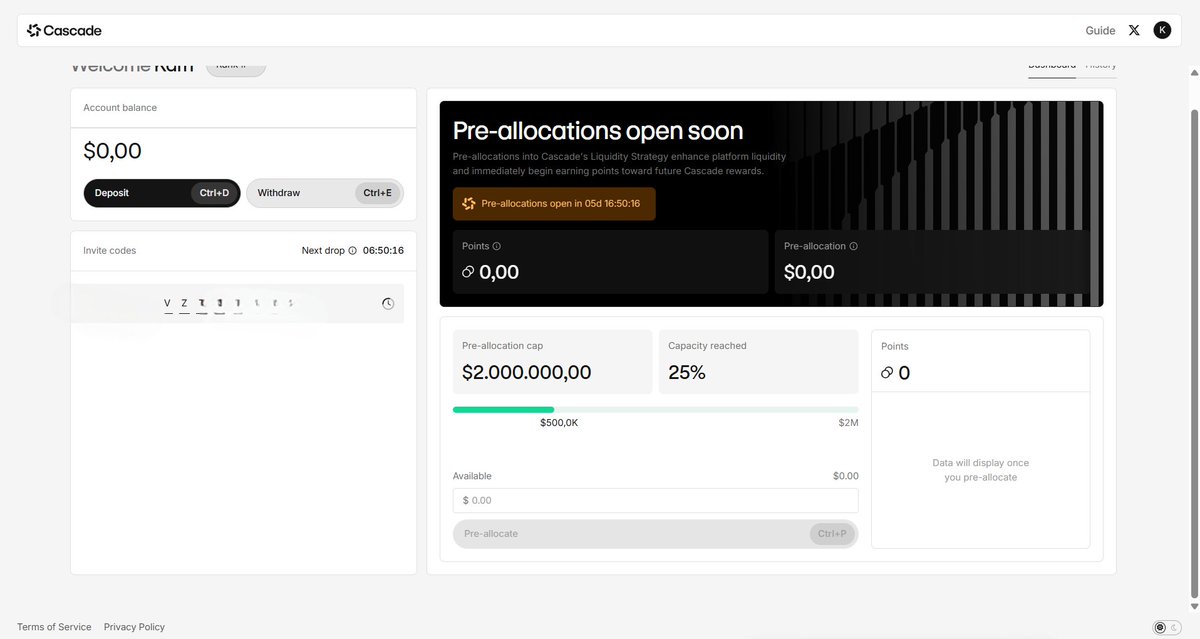Open the X (Twitter) link icon
Image resolution: width=1200 pixels, height=639 pixels.
[1134, 30]
